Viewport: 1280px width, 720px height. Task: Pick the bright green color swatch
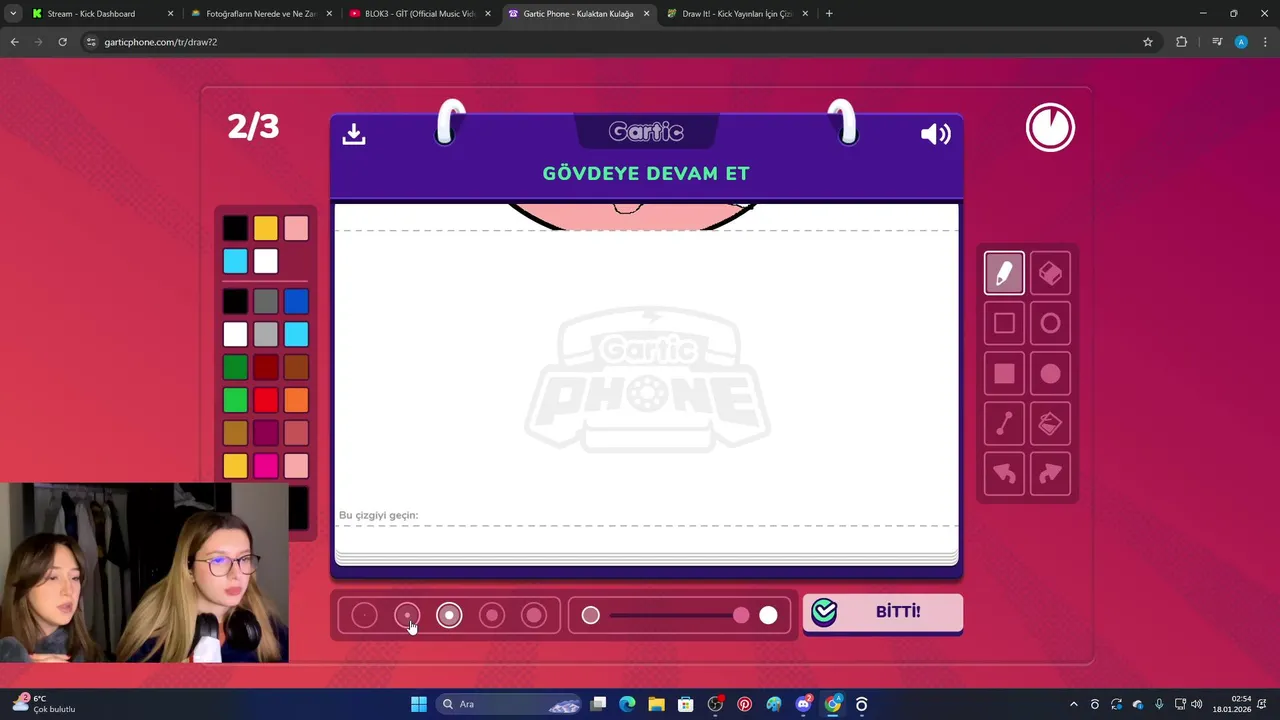[x=235, y=400]
